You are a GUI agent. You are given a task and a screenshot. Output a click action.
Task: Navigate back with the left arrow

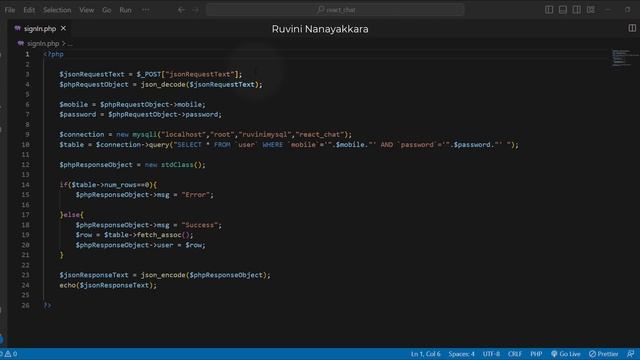[x=181, y=10]
